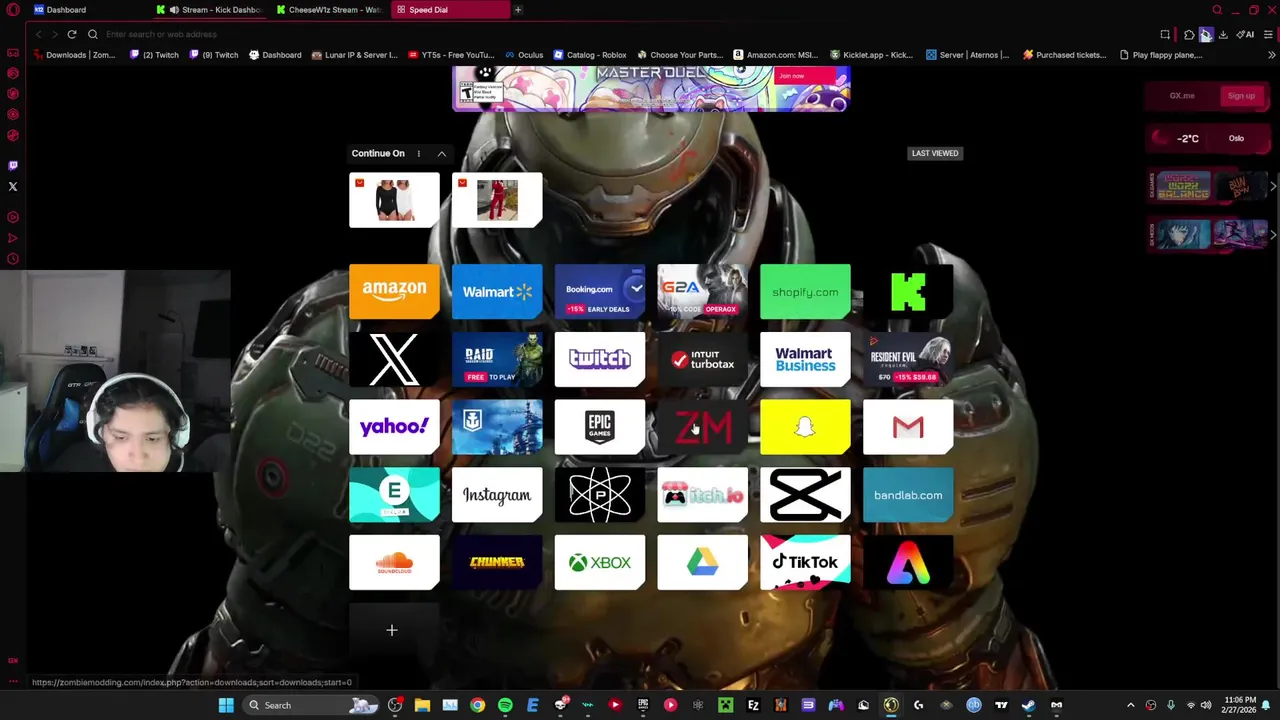The image size is (1280, 720).
Task: Open the Epic Games speed dial tile
Action: pos(600,427)
